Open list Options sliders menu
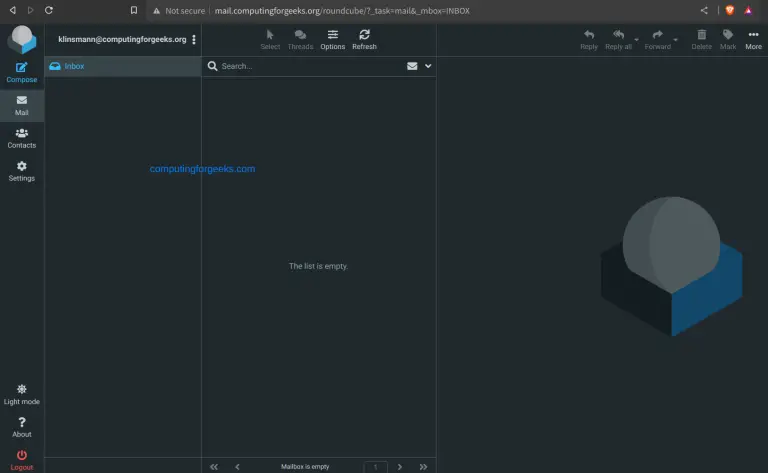The width and height of the screenshot is (768, 473). click(333, 39)
